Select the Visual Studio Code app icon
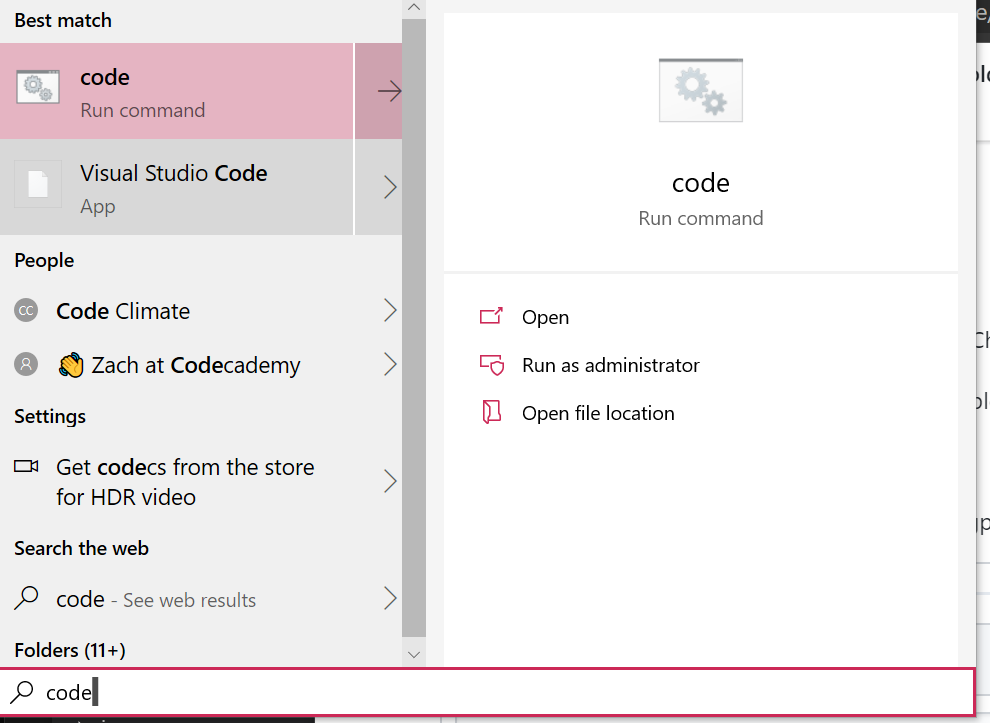990x723 pixels. point(37,186)
